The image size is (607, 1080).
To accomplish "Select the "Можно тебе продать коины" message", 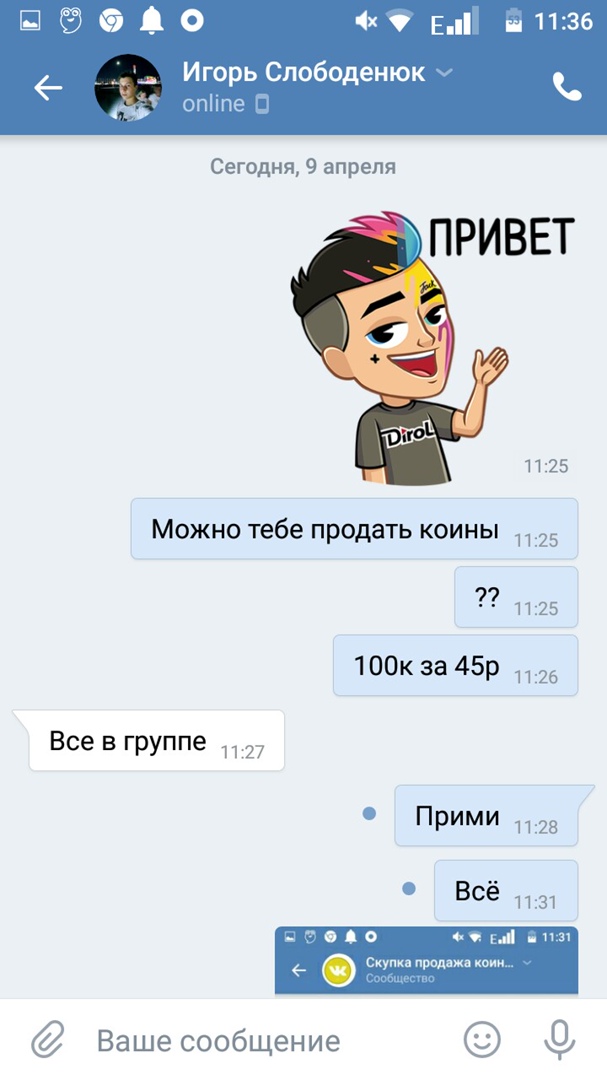I will (354, 528).
